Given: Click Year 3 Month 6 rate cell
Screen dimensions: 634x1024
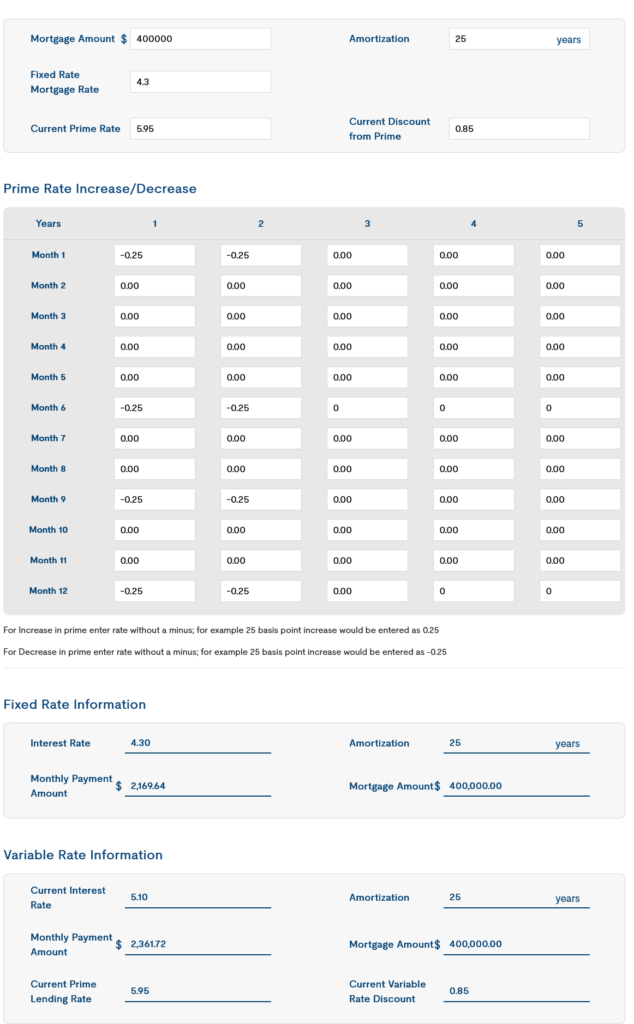Looking at the screenshot, I should pyautogui.click(x=367, y=408).
